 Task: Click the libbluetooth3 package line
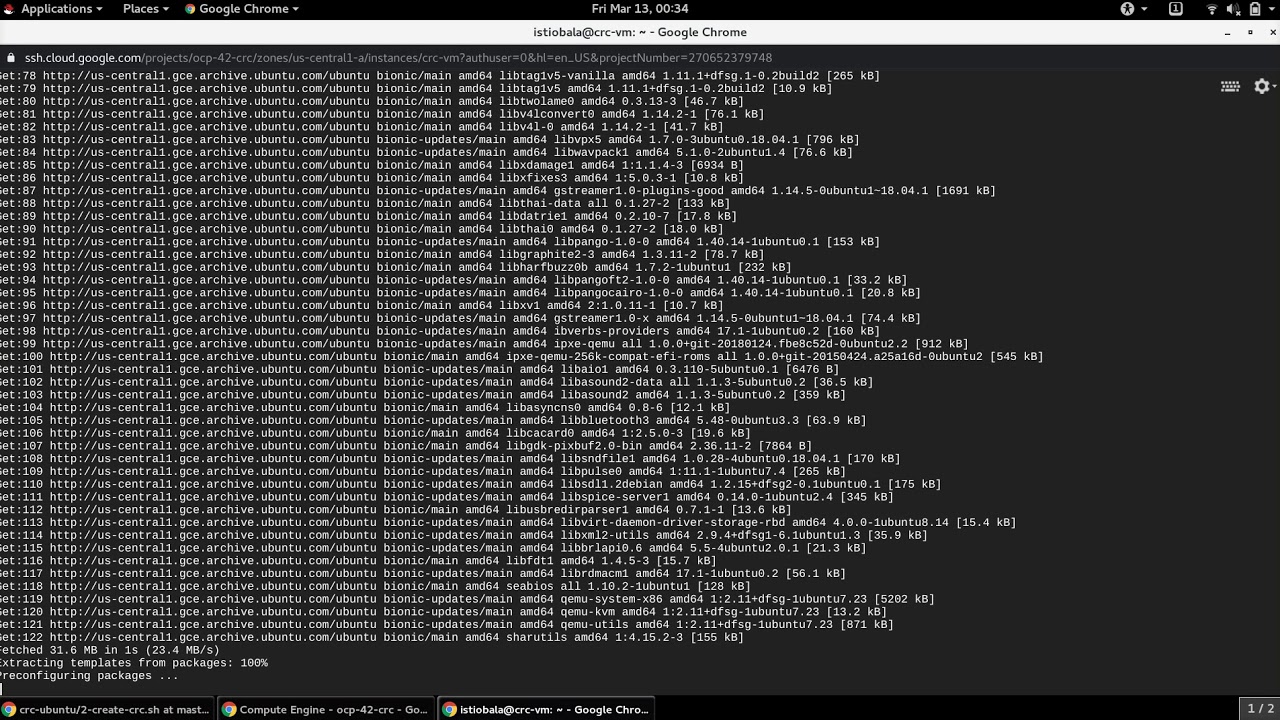click(433, 421)
